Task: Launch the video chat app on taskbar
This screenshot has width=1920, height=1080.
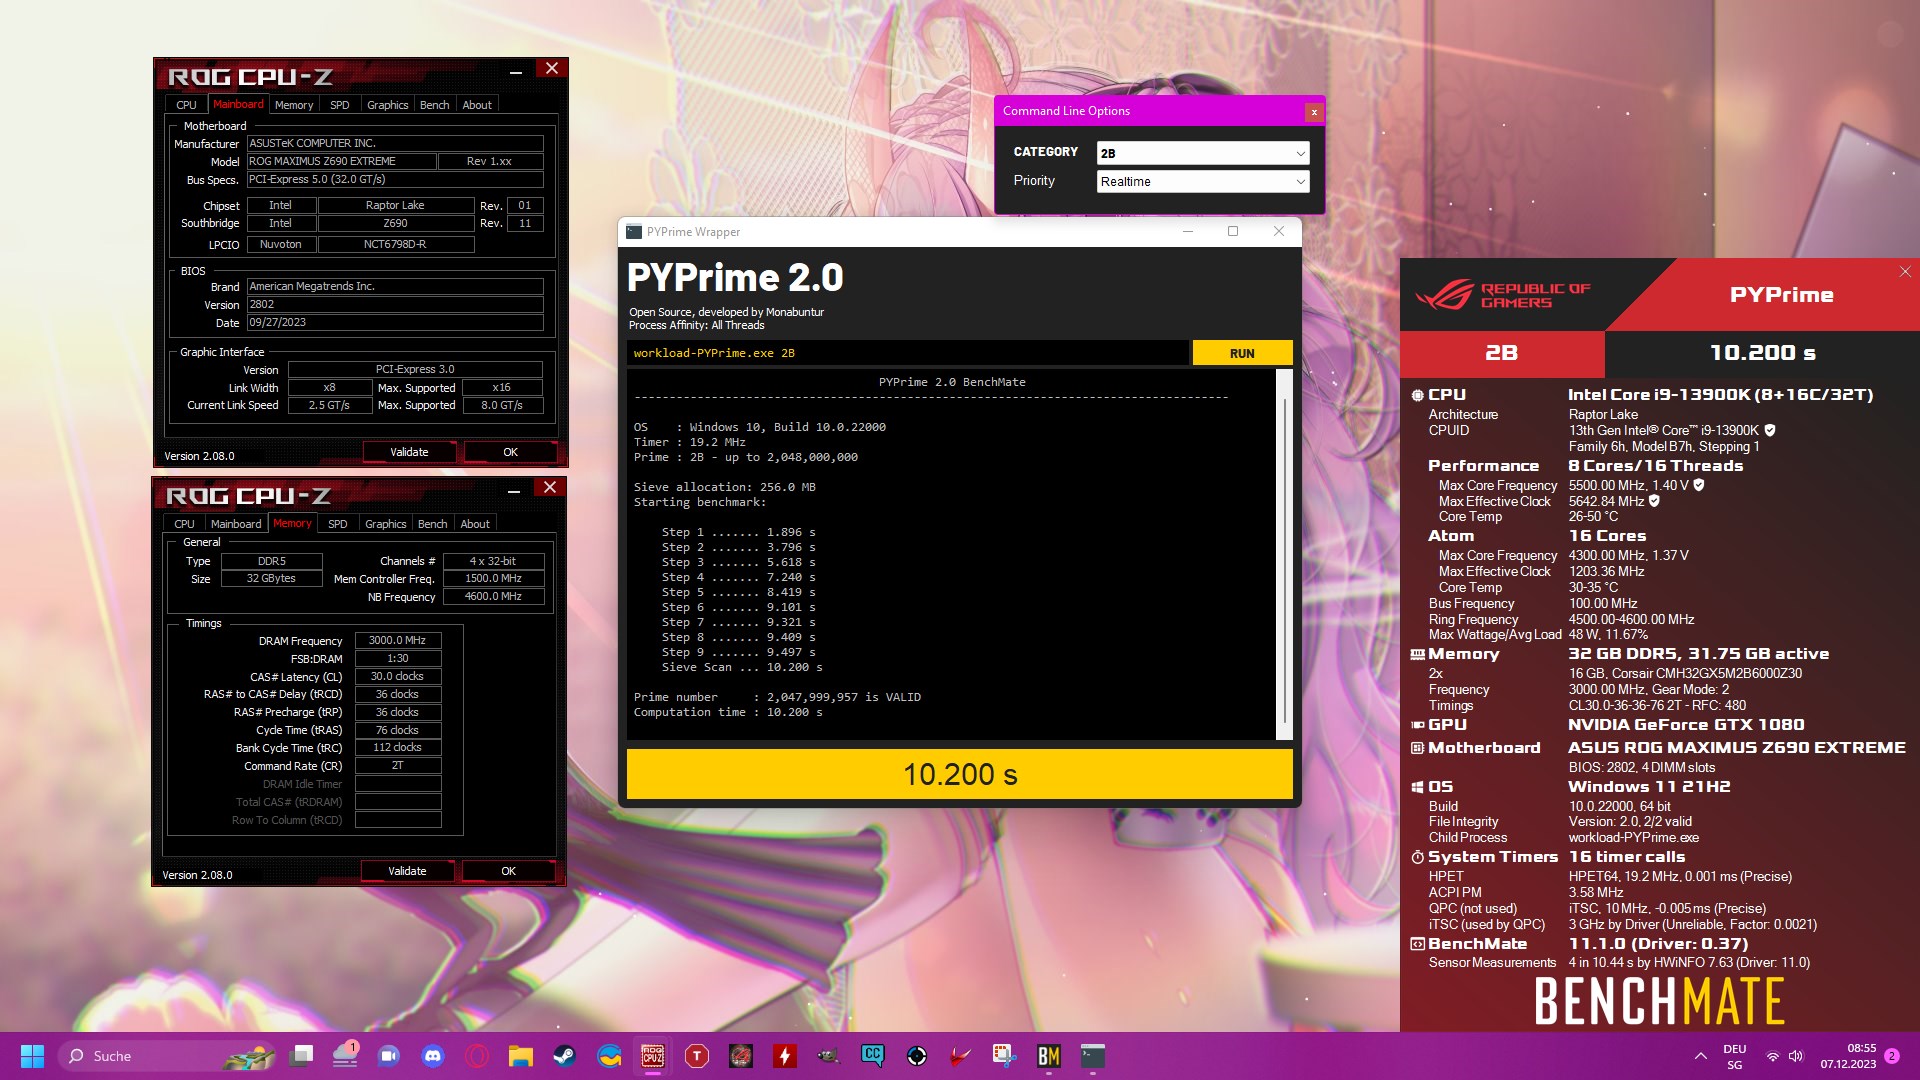Action: pyautogui.click(x=389, y=1056)
